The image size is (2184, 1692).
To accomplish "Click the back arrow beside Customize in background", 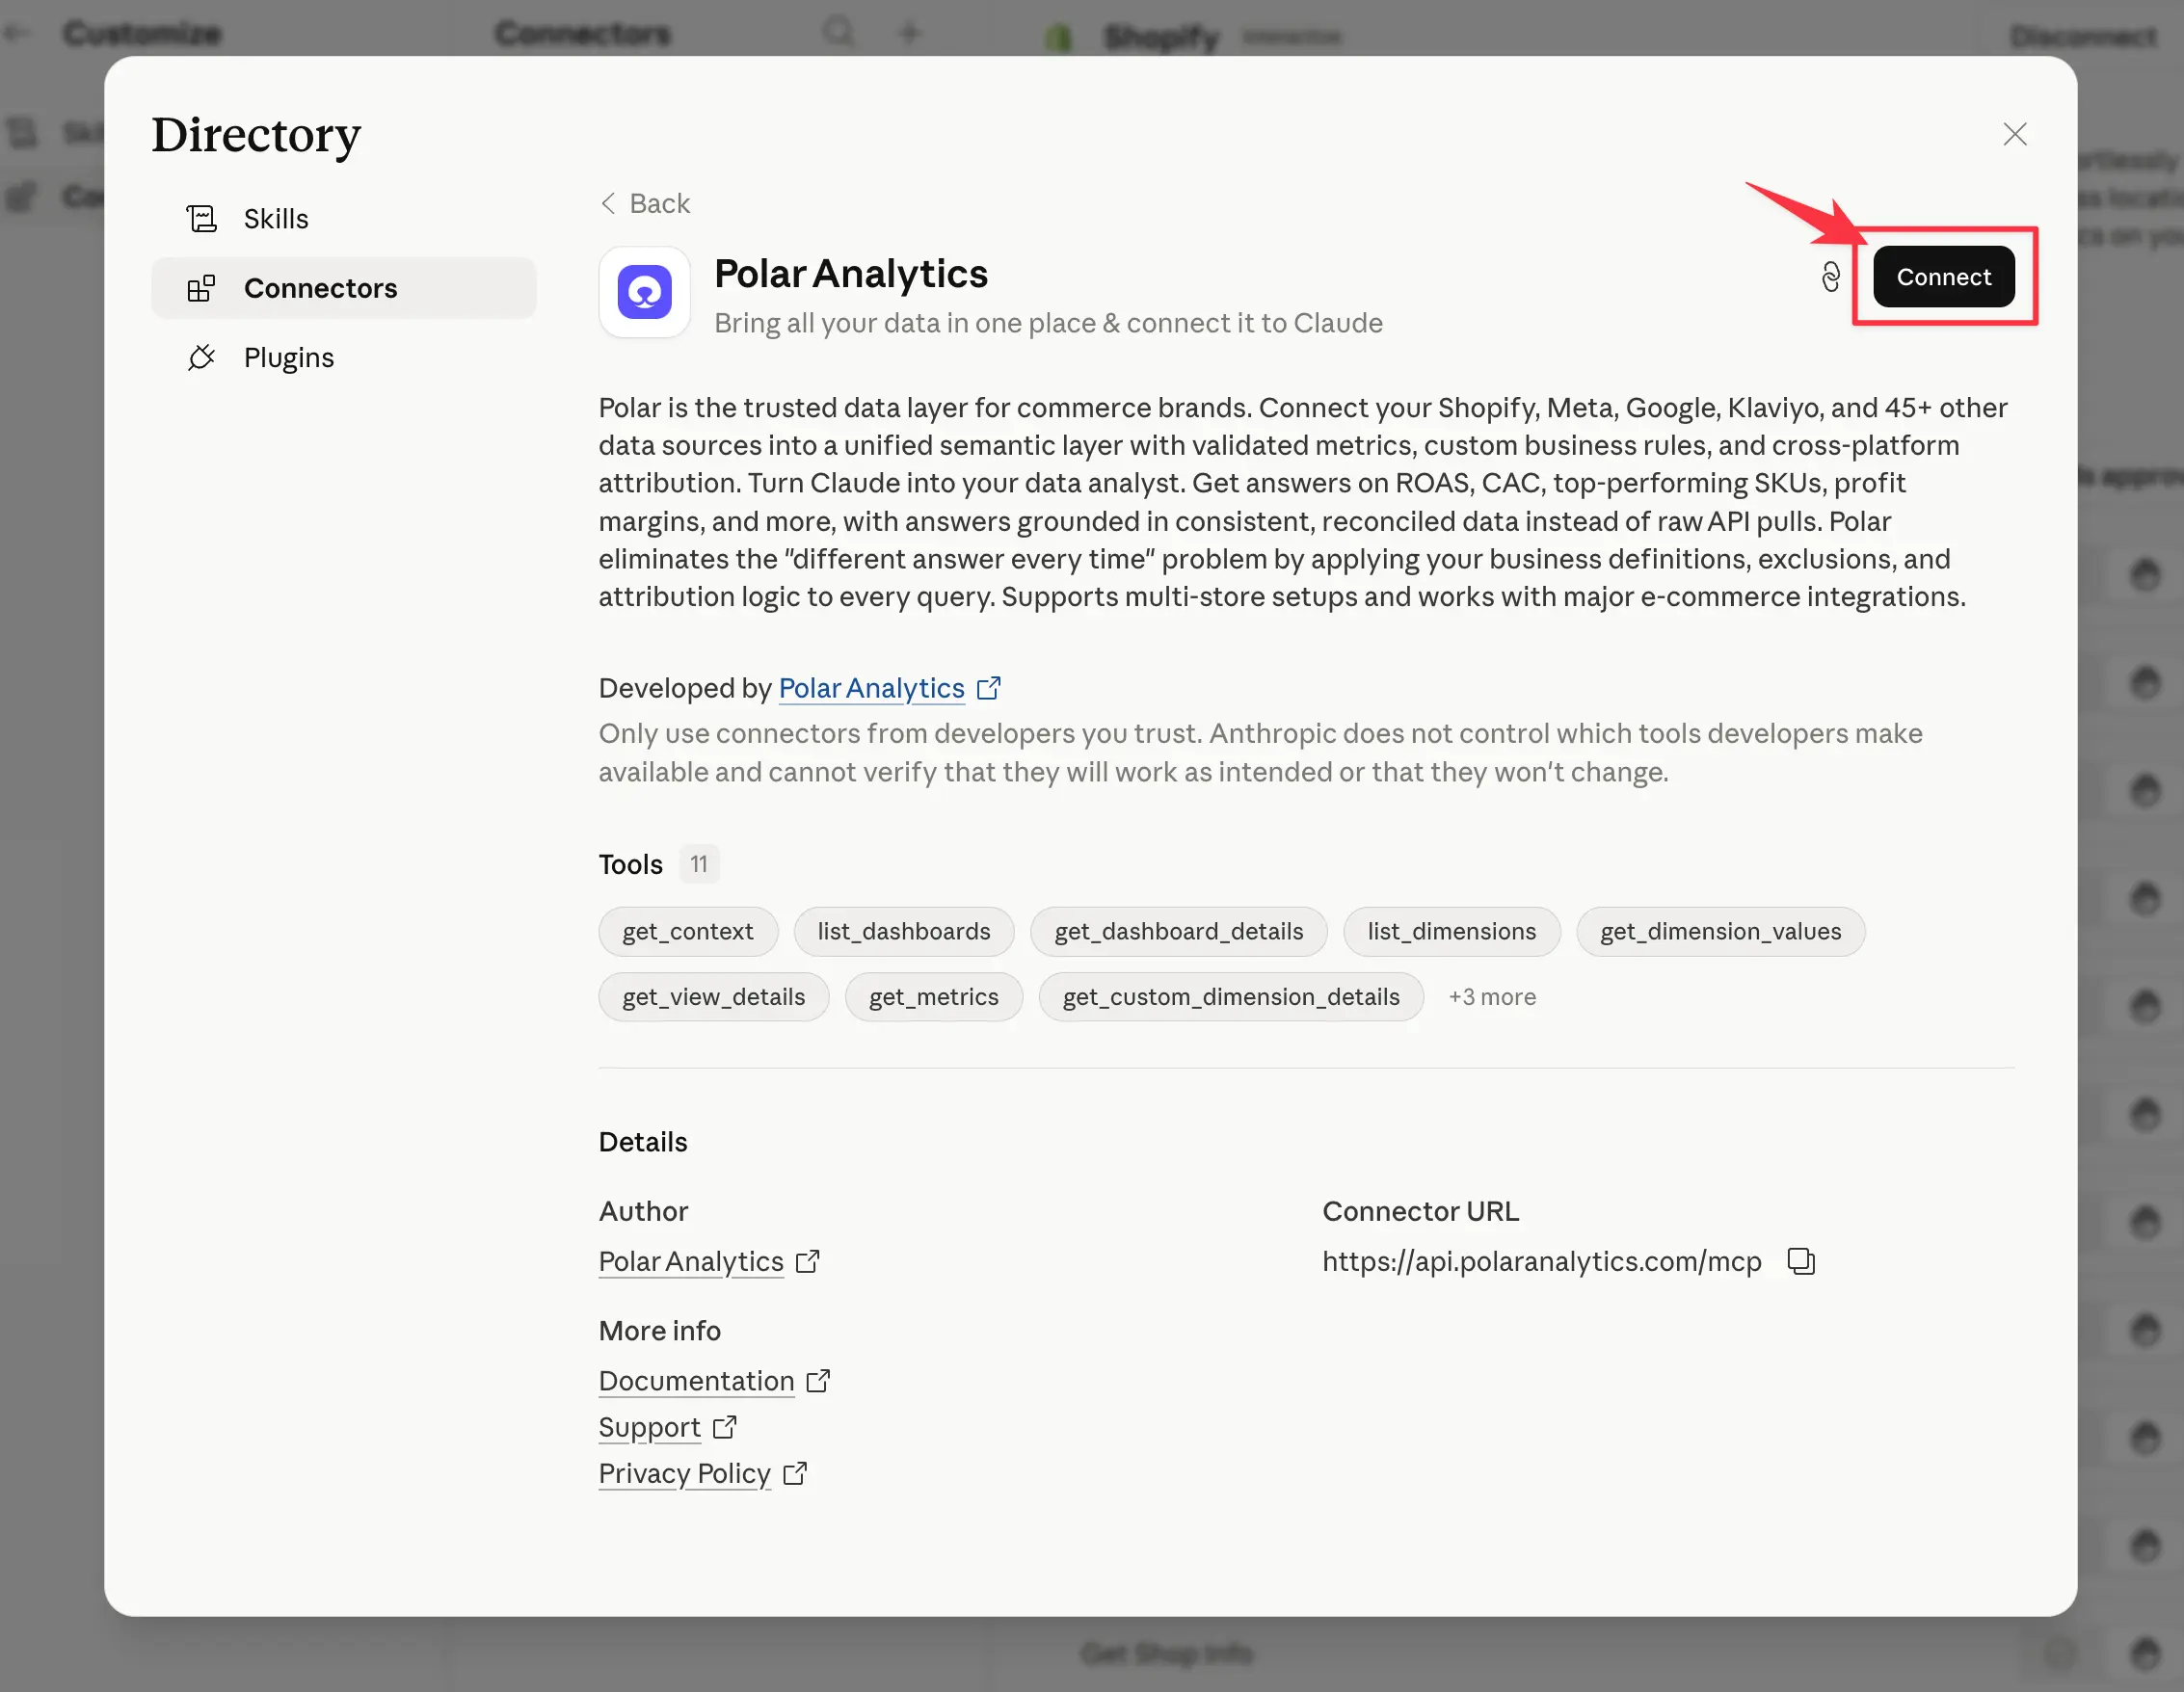I will tap(16, 33).
